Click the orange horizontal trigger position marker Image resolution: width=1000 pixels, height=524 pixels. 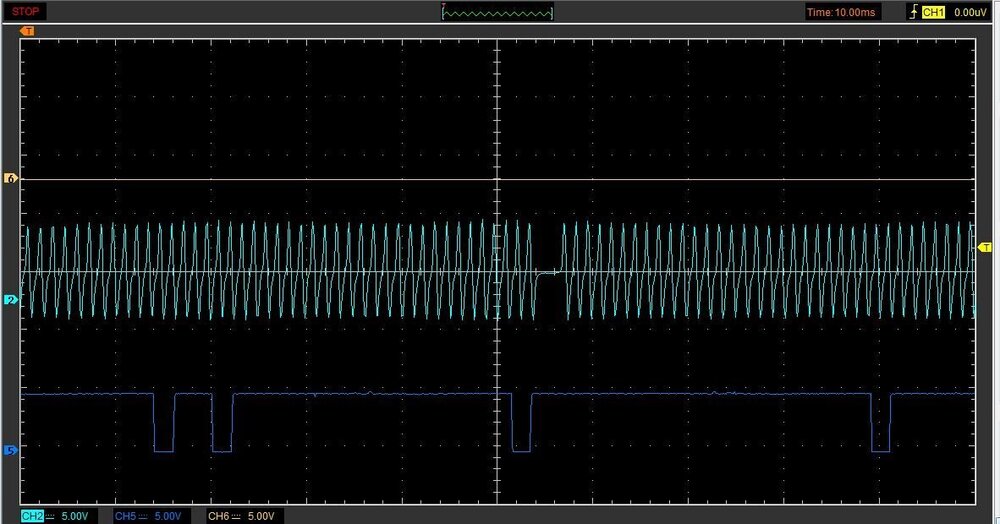27,31
